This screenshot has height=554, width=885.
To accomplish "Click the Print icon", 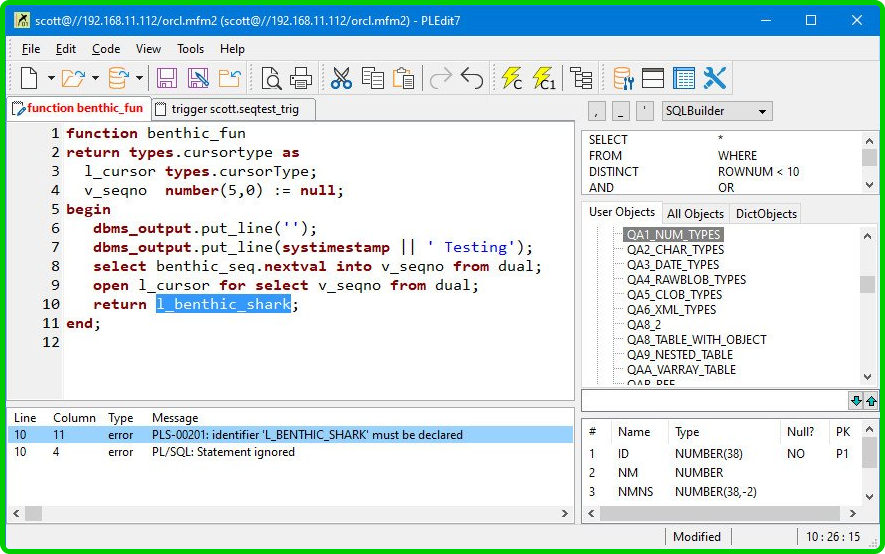I will coord(300,78).
